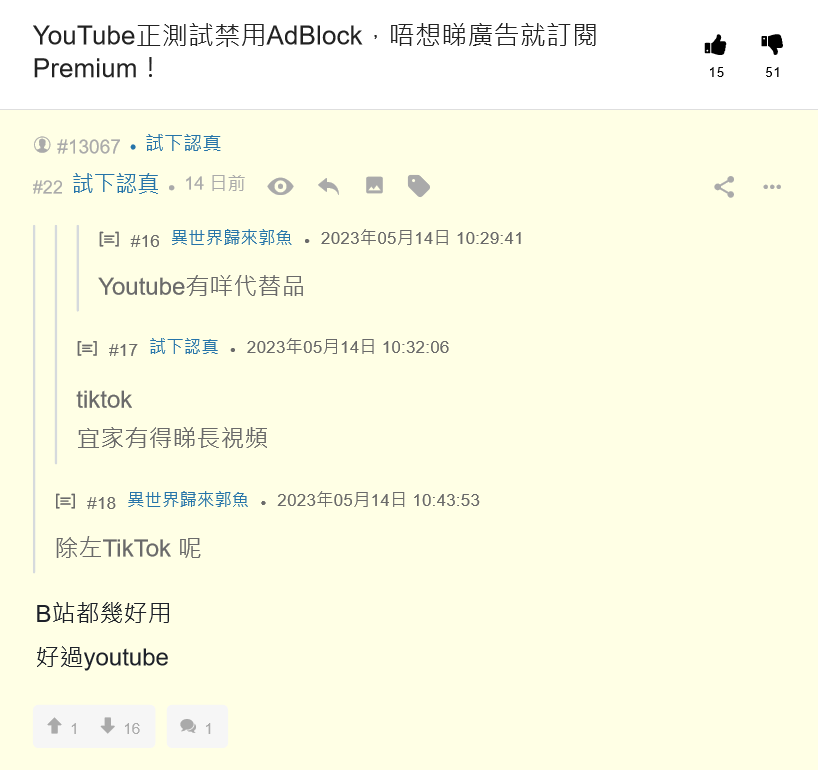The image size is (818, 770).
Task: Click the user avatar icon beside #13067
Action: tap(42, 145)
